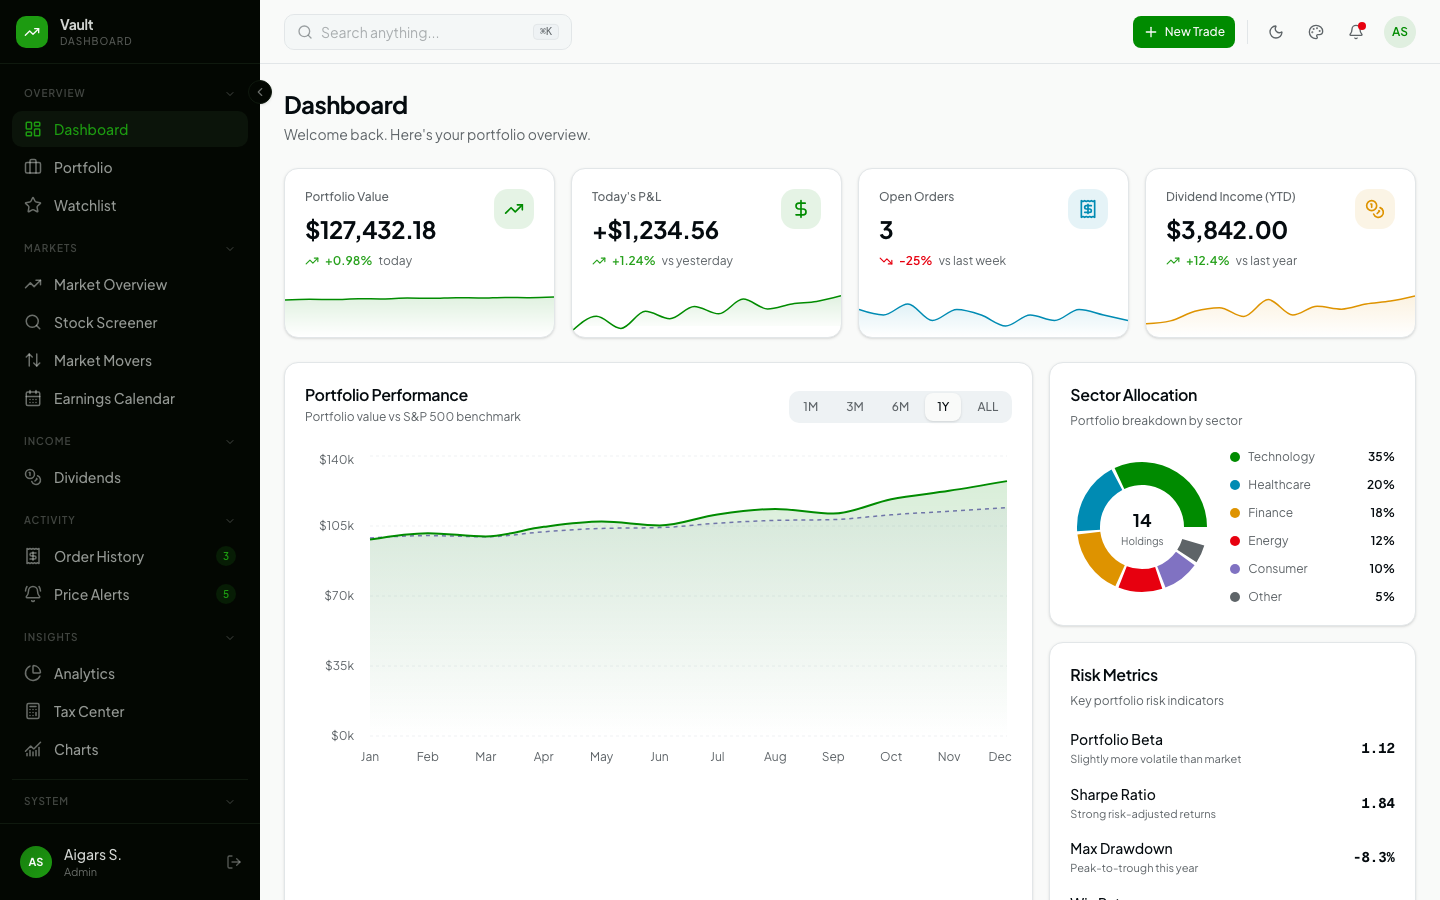The height and width of the screenshot is (900, 1440).
Task: Select the 6M performance timeframe
Action: coord(899,406)
